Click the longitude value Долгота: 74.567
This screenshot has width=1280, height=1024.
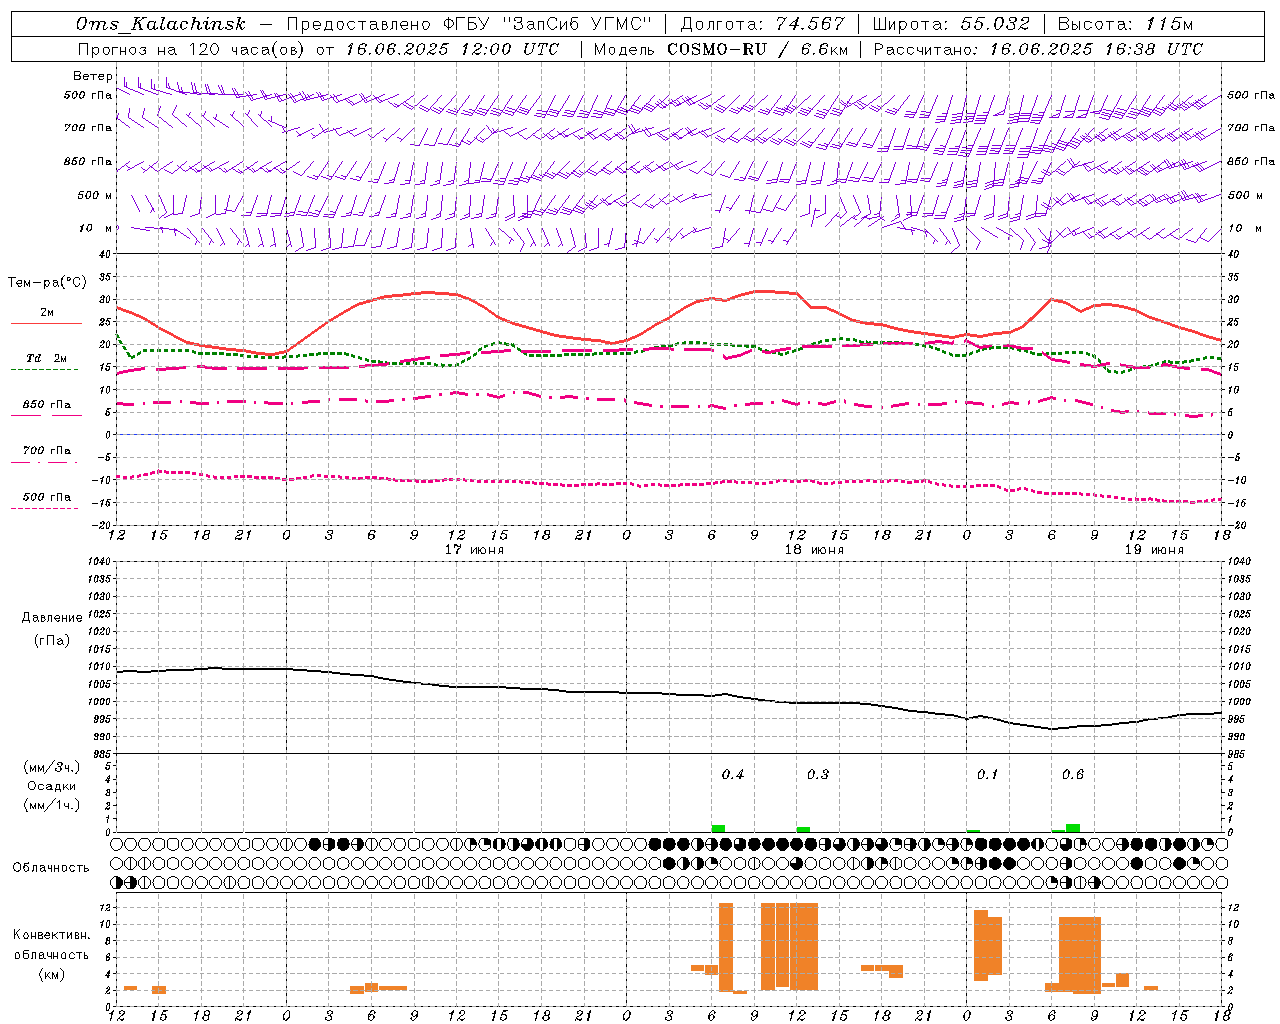click(x=762, y=24)
